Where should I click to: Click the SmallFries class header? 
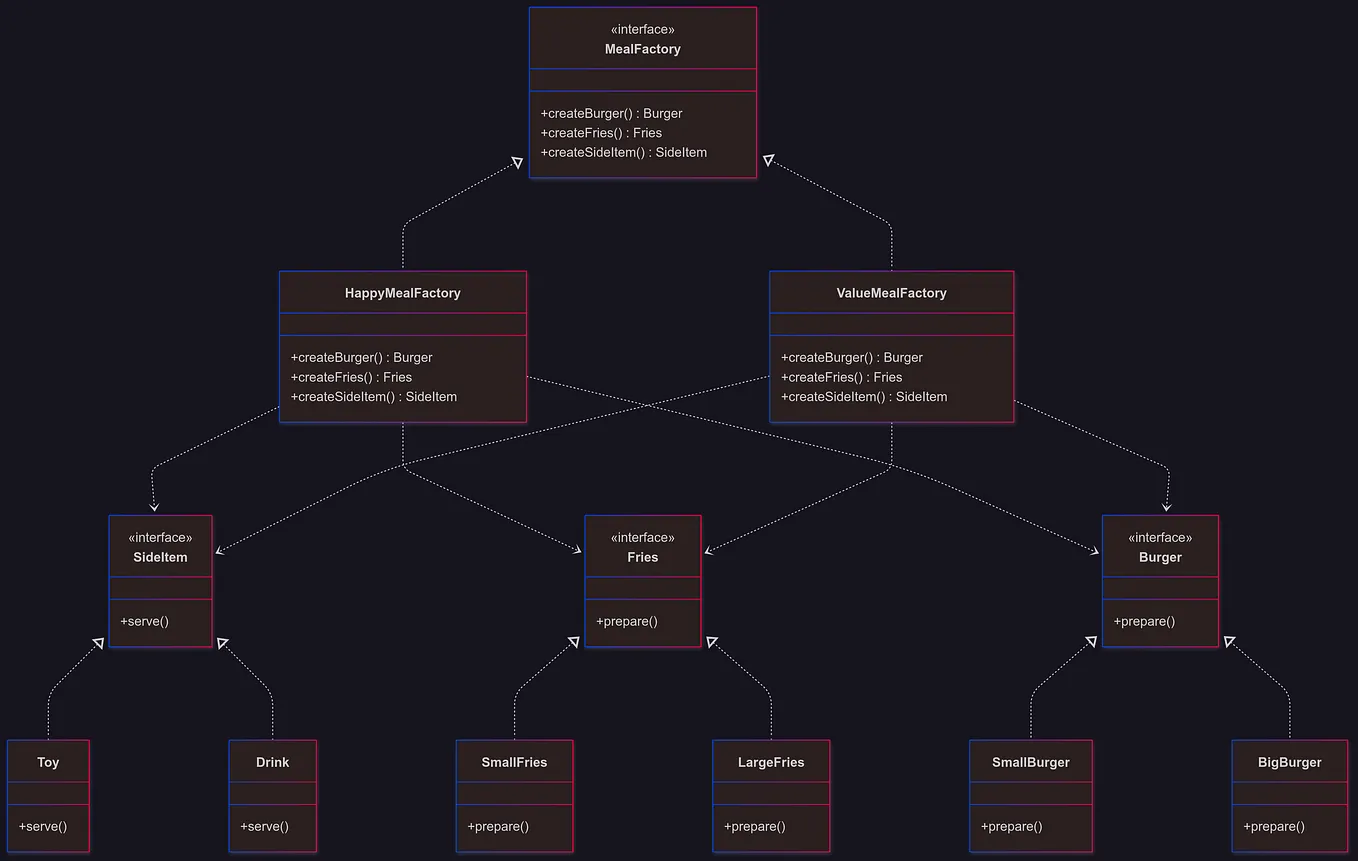(514, 762)
